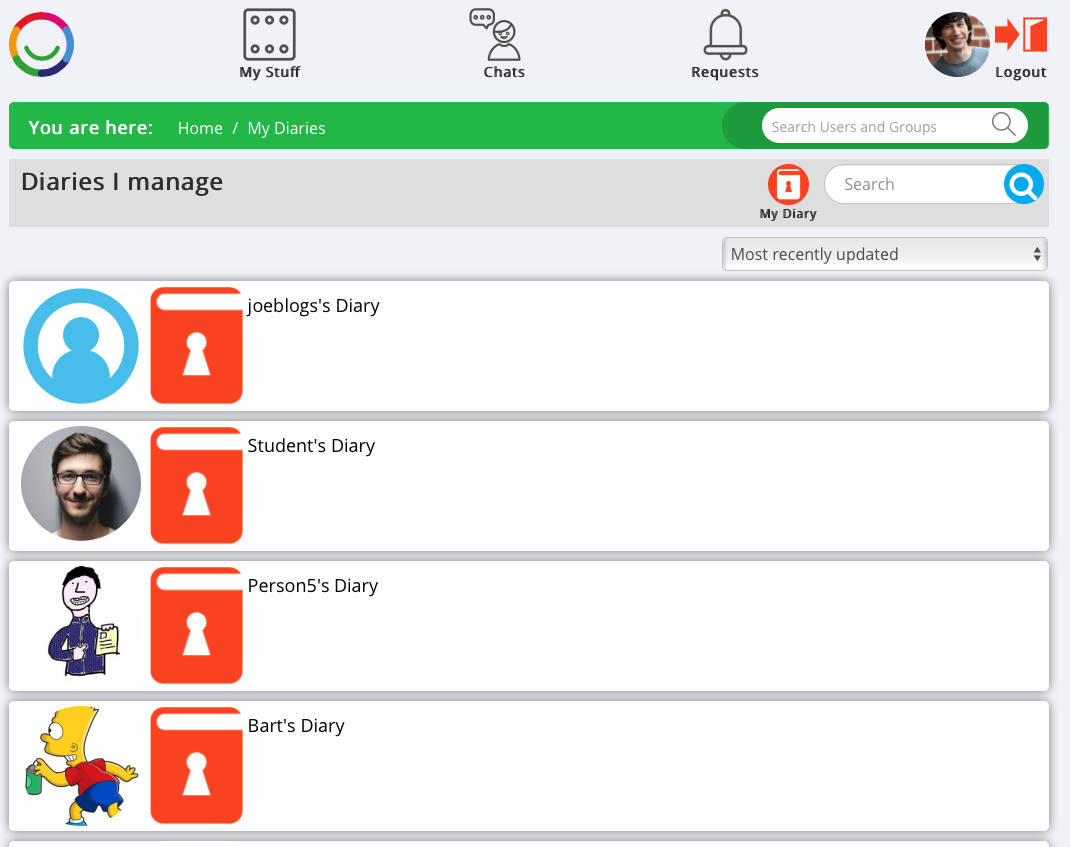The height and width of the screenshot is (847, 1070).
Task: Open the joeblogs's Diary title
Action: (x=313, y=306)
